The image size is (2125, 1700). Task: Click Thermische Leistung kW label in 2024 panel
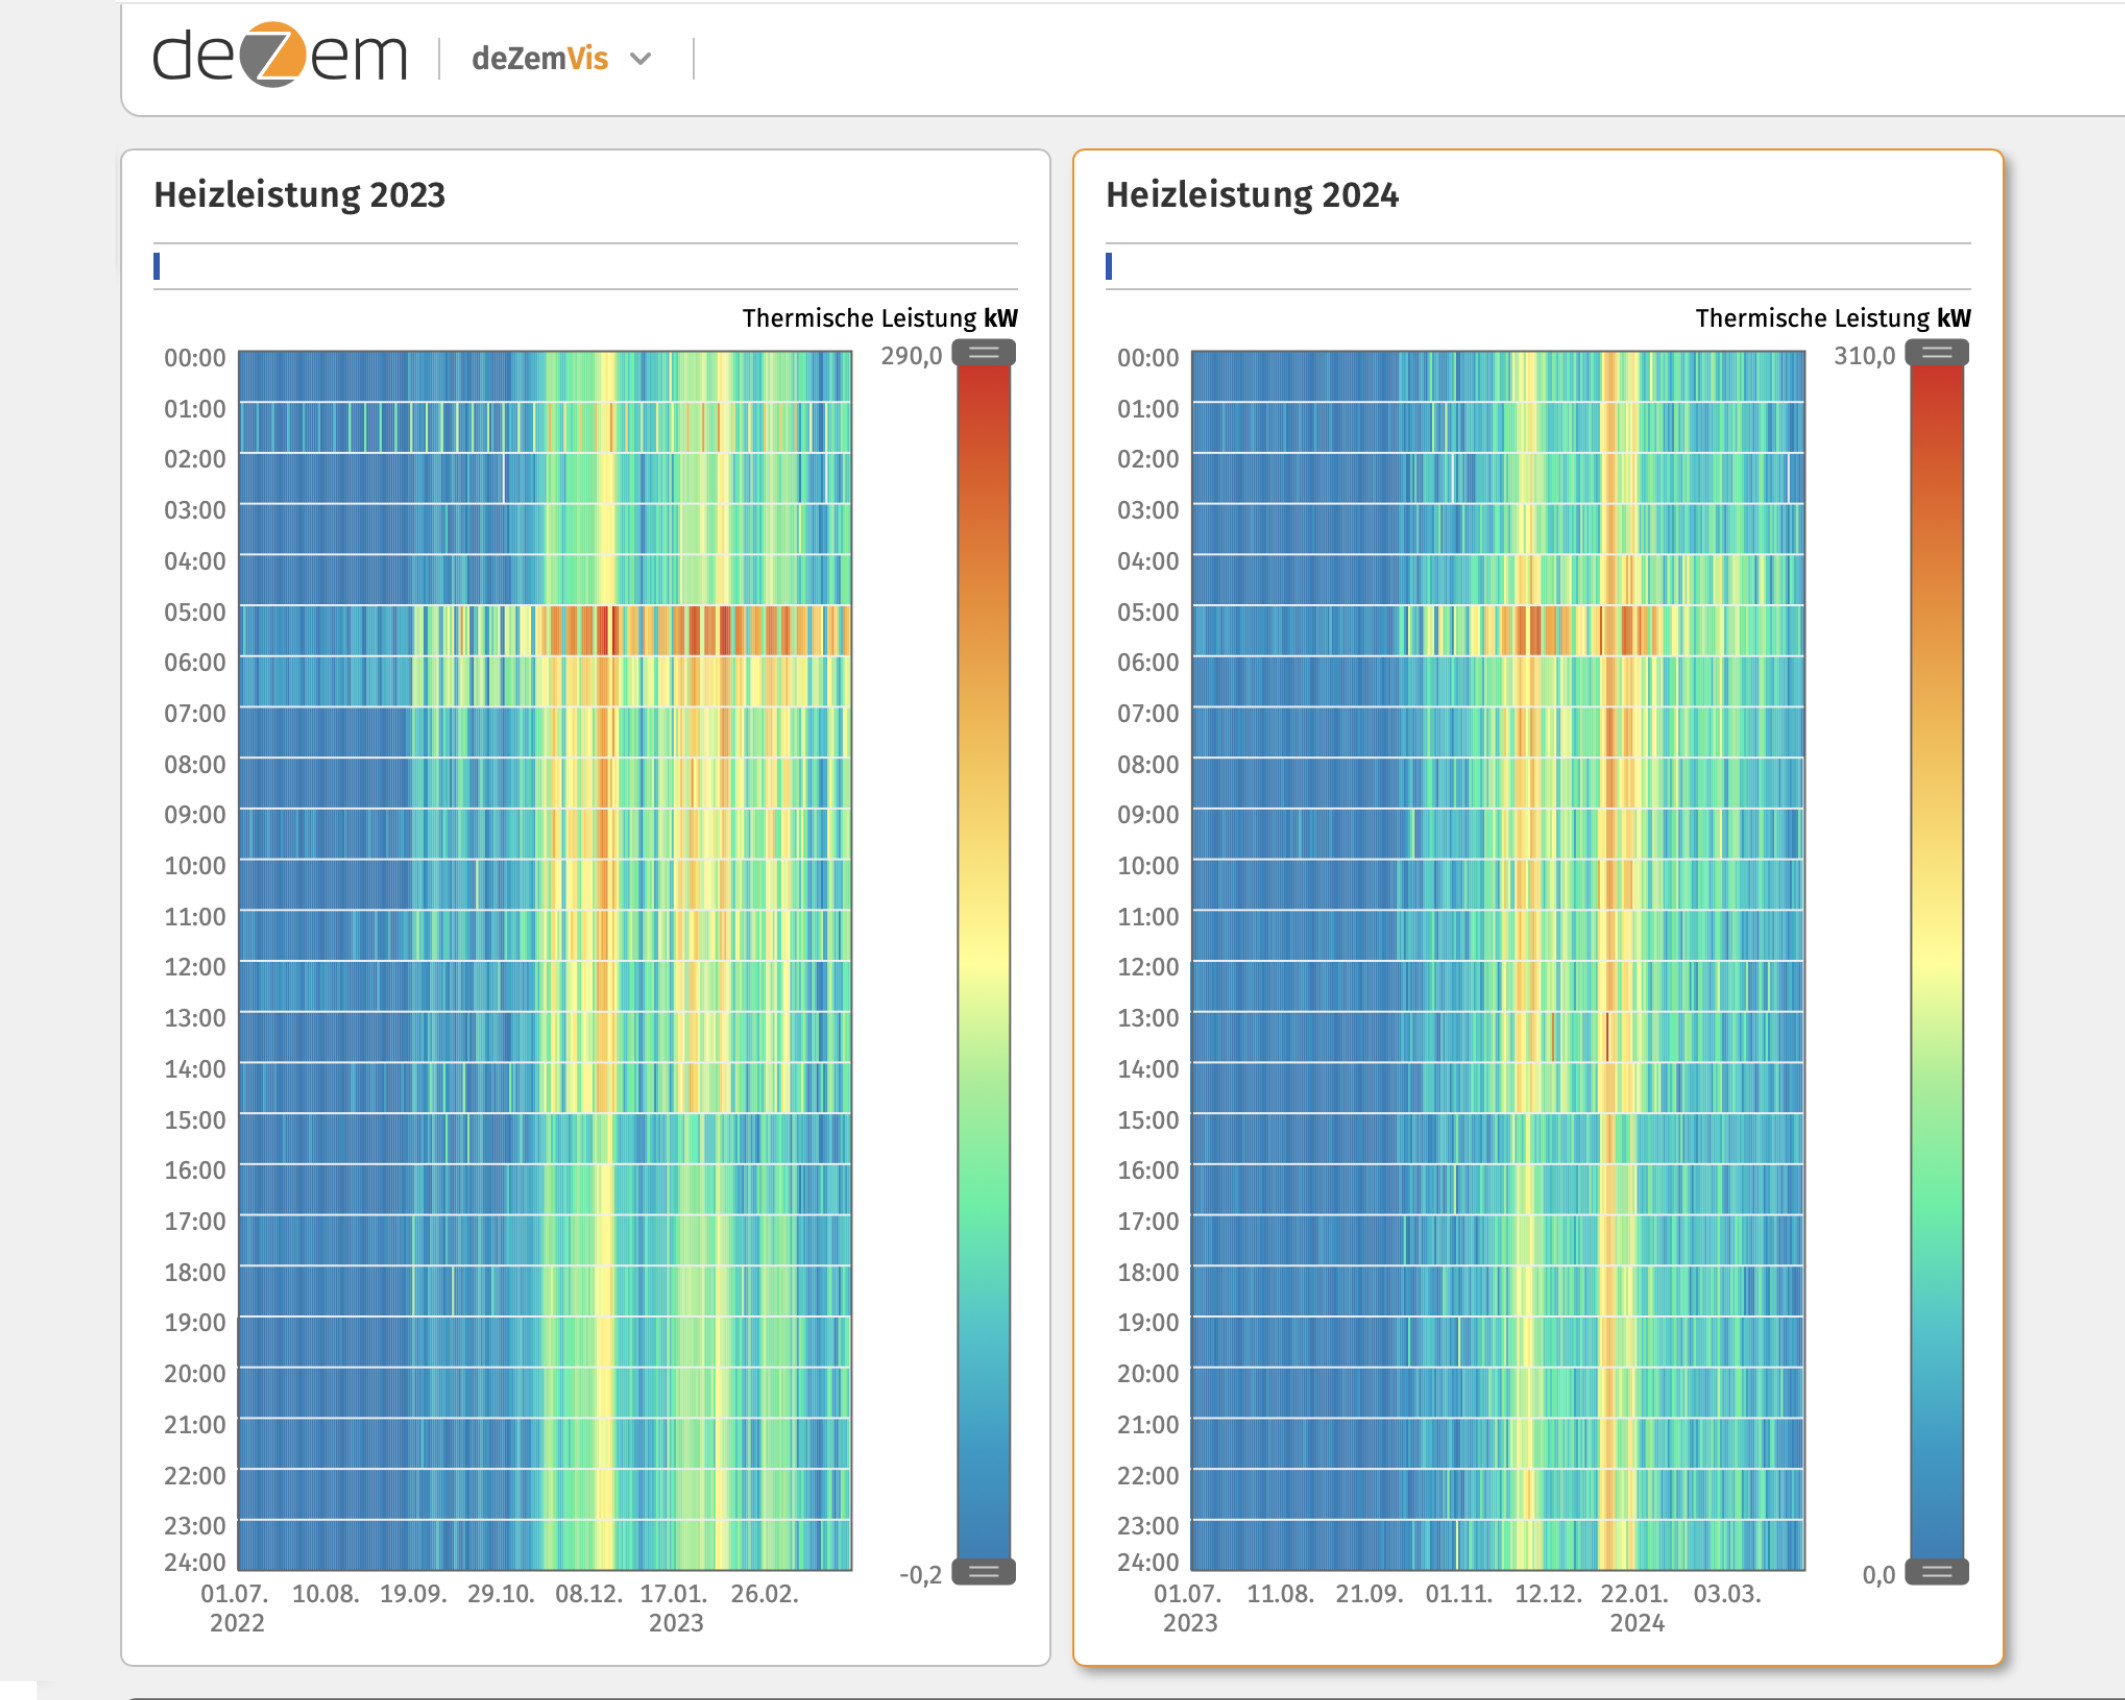(1832, 318)
